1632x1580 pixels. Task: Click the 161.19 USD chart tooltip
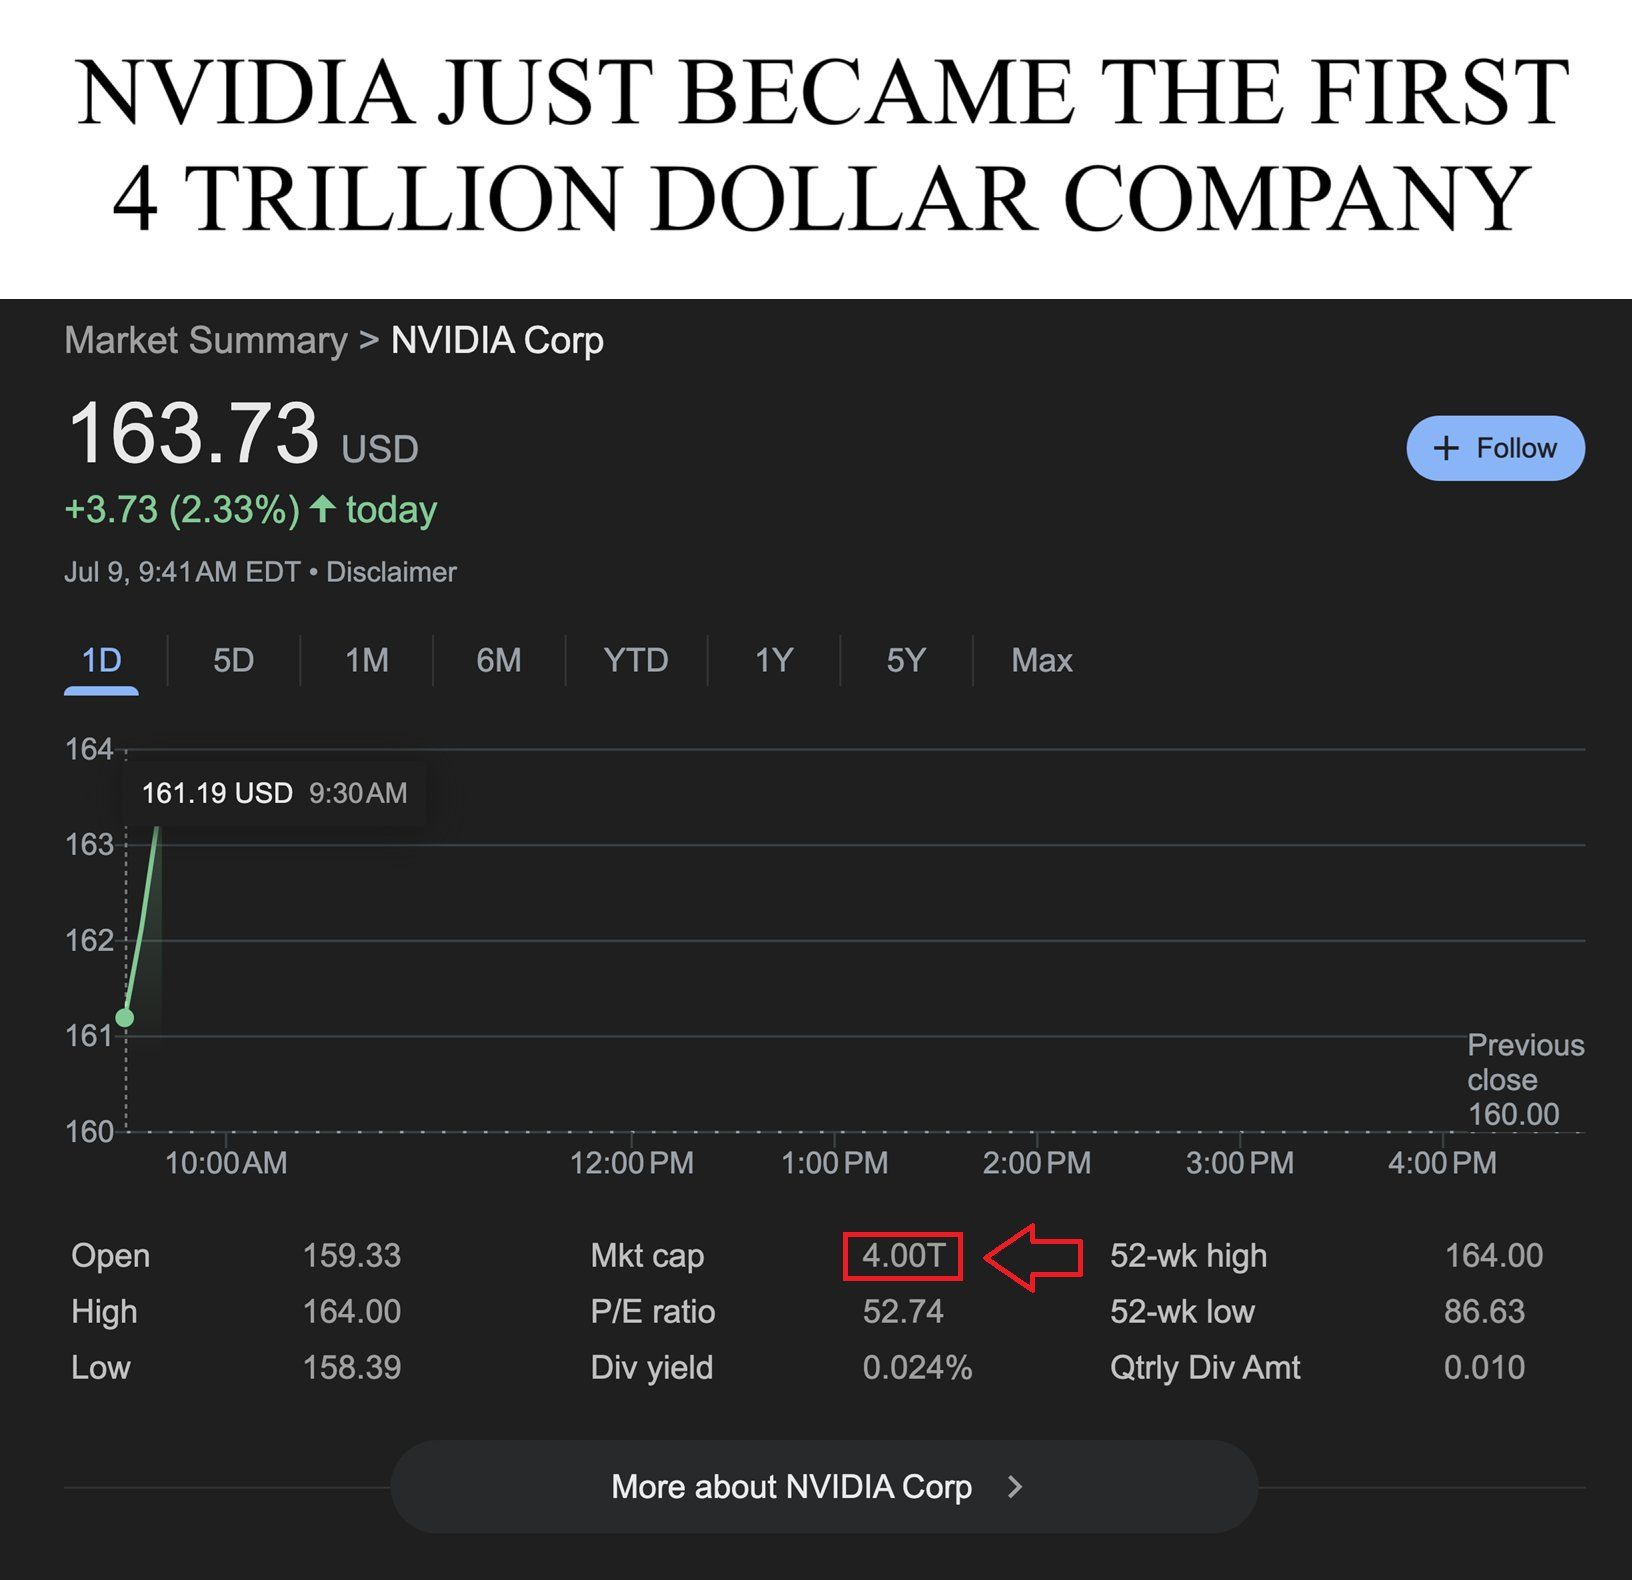(274, 794)
